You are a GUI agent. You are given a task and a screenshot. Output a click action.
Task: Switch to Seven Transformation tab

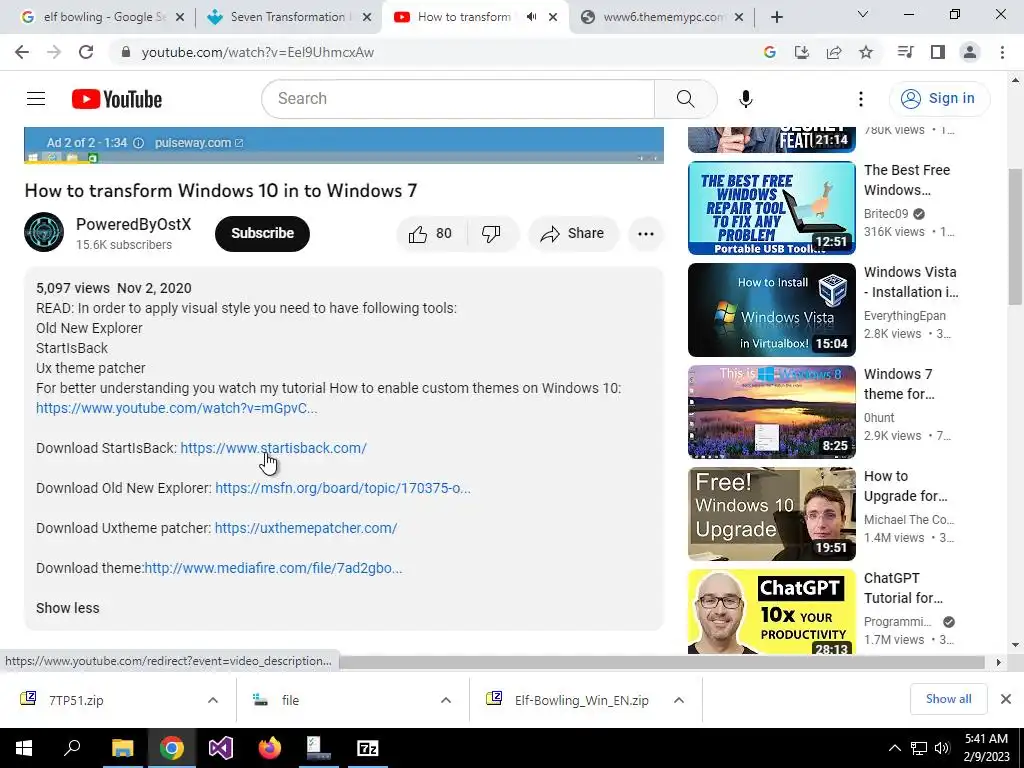click(x=289, y=17)
